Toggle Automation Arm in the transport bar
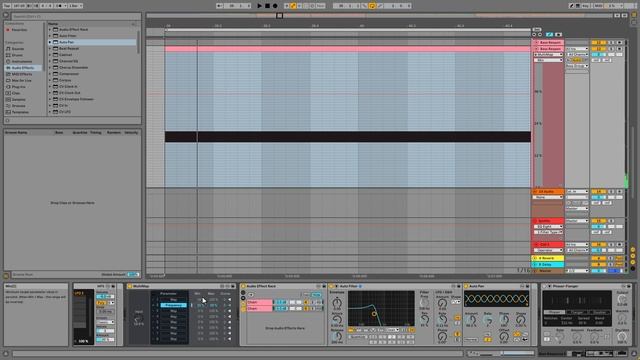640x360 pixels. pyautogui.click(x=293, y=6)
